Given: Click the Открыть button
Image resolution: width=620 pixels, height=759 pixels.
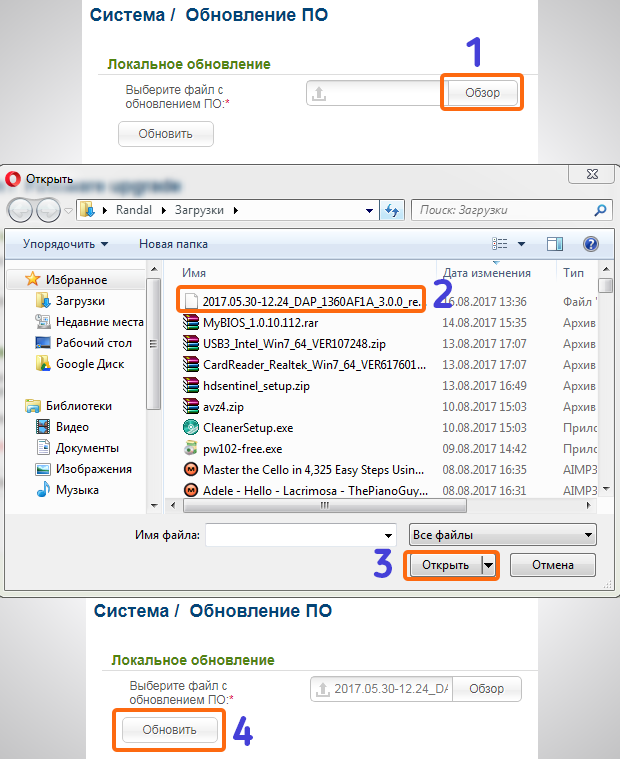Looking at the screenshot, I should (445, 565).
